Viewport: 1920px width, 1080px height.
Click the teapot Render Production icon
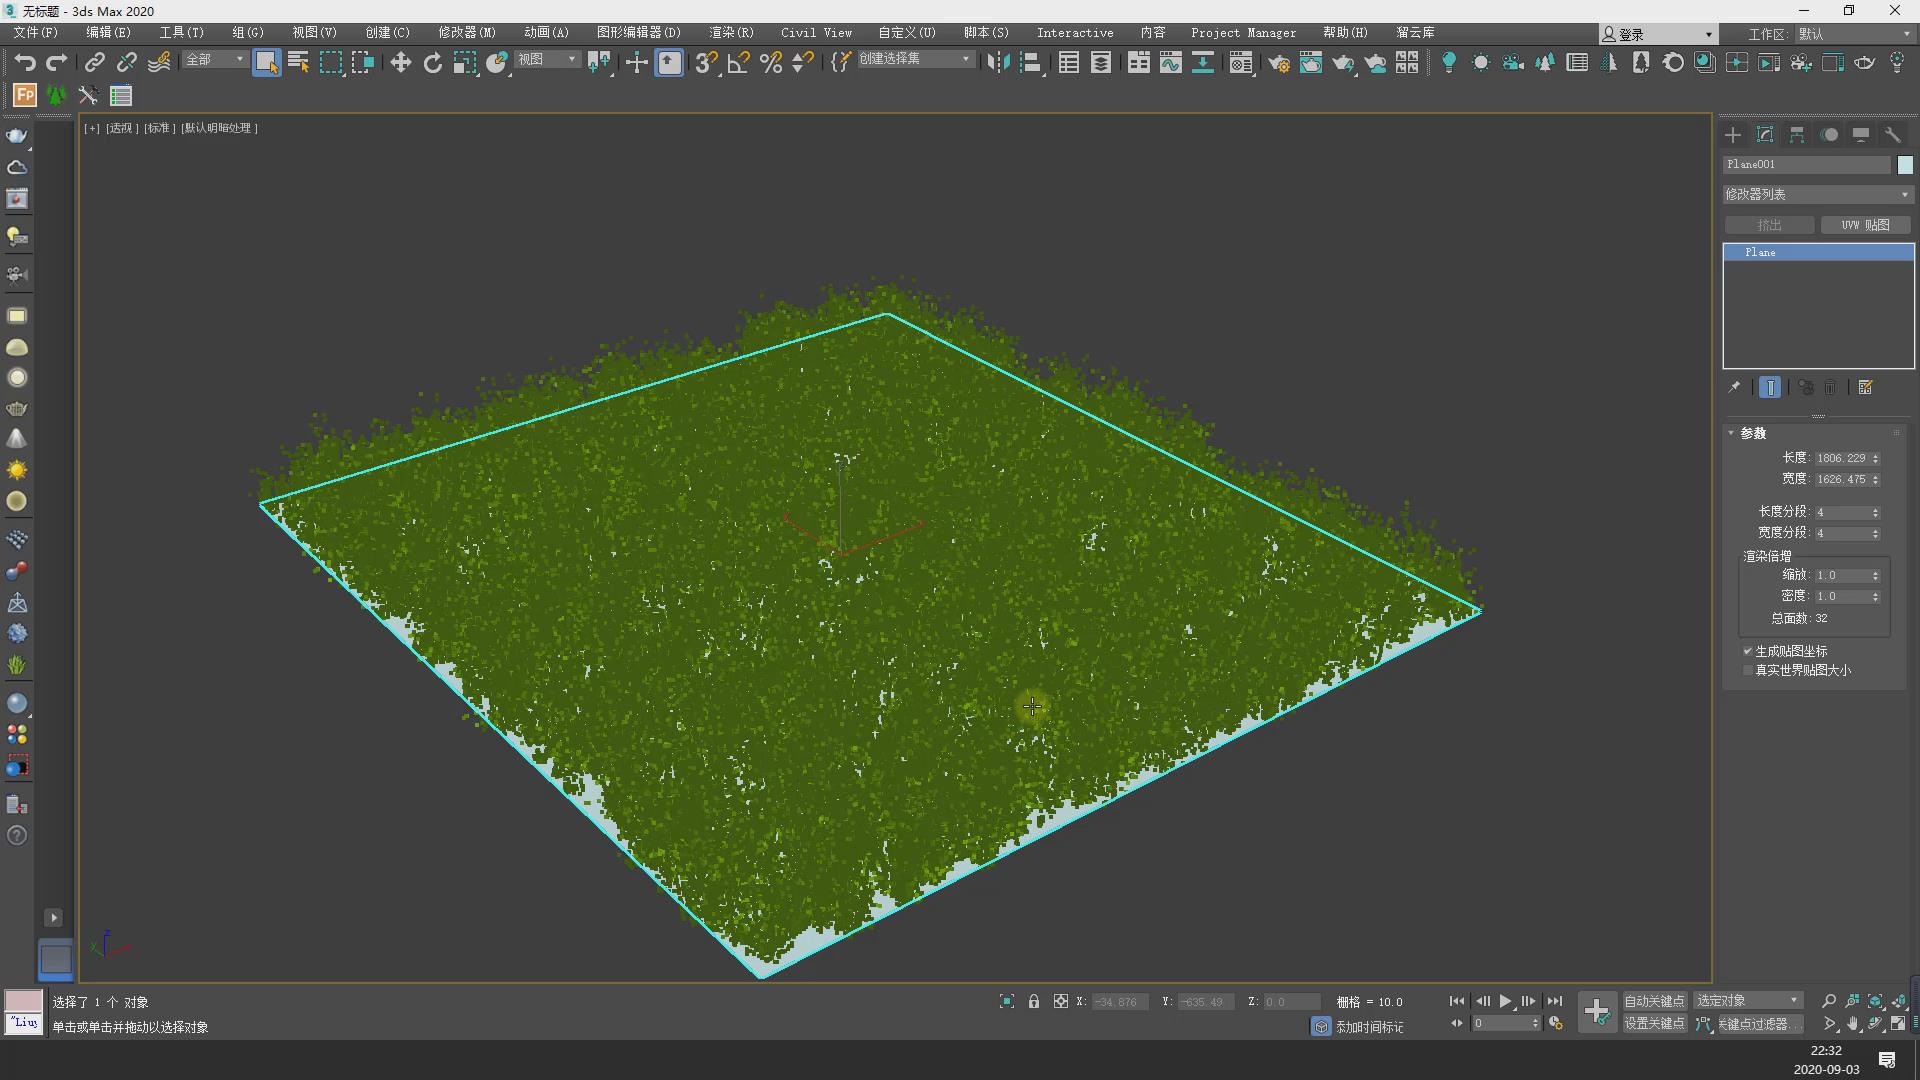(1342, 63)
